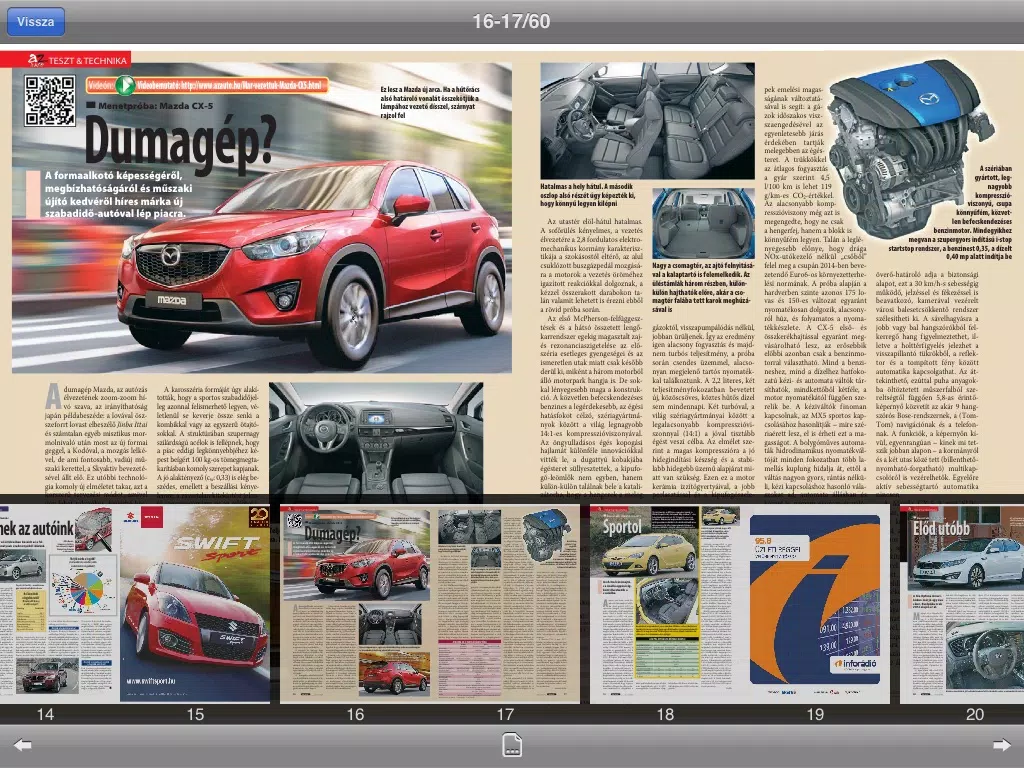Go to next page with right arrow
Image resolution: width=1024 pixels, height=768 pixels.
(x=1001, y=745)
